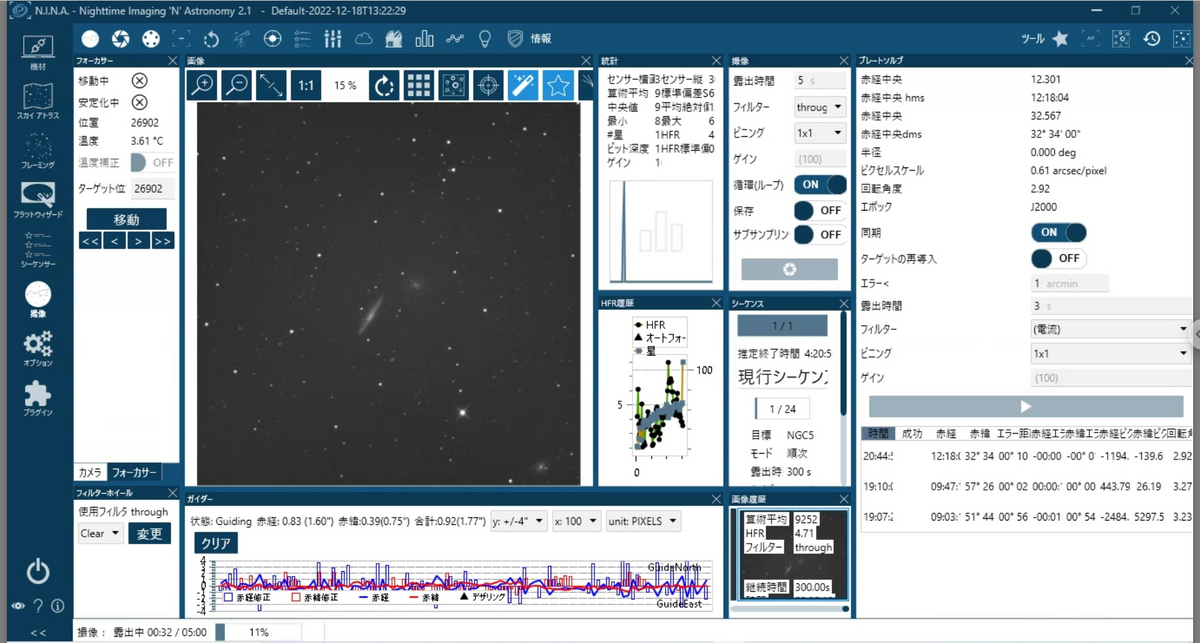The image size is (1200, 643).
Task: Switch to the フォーカサー tab
Action: click(x=133, y=472)
